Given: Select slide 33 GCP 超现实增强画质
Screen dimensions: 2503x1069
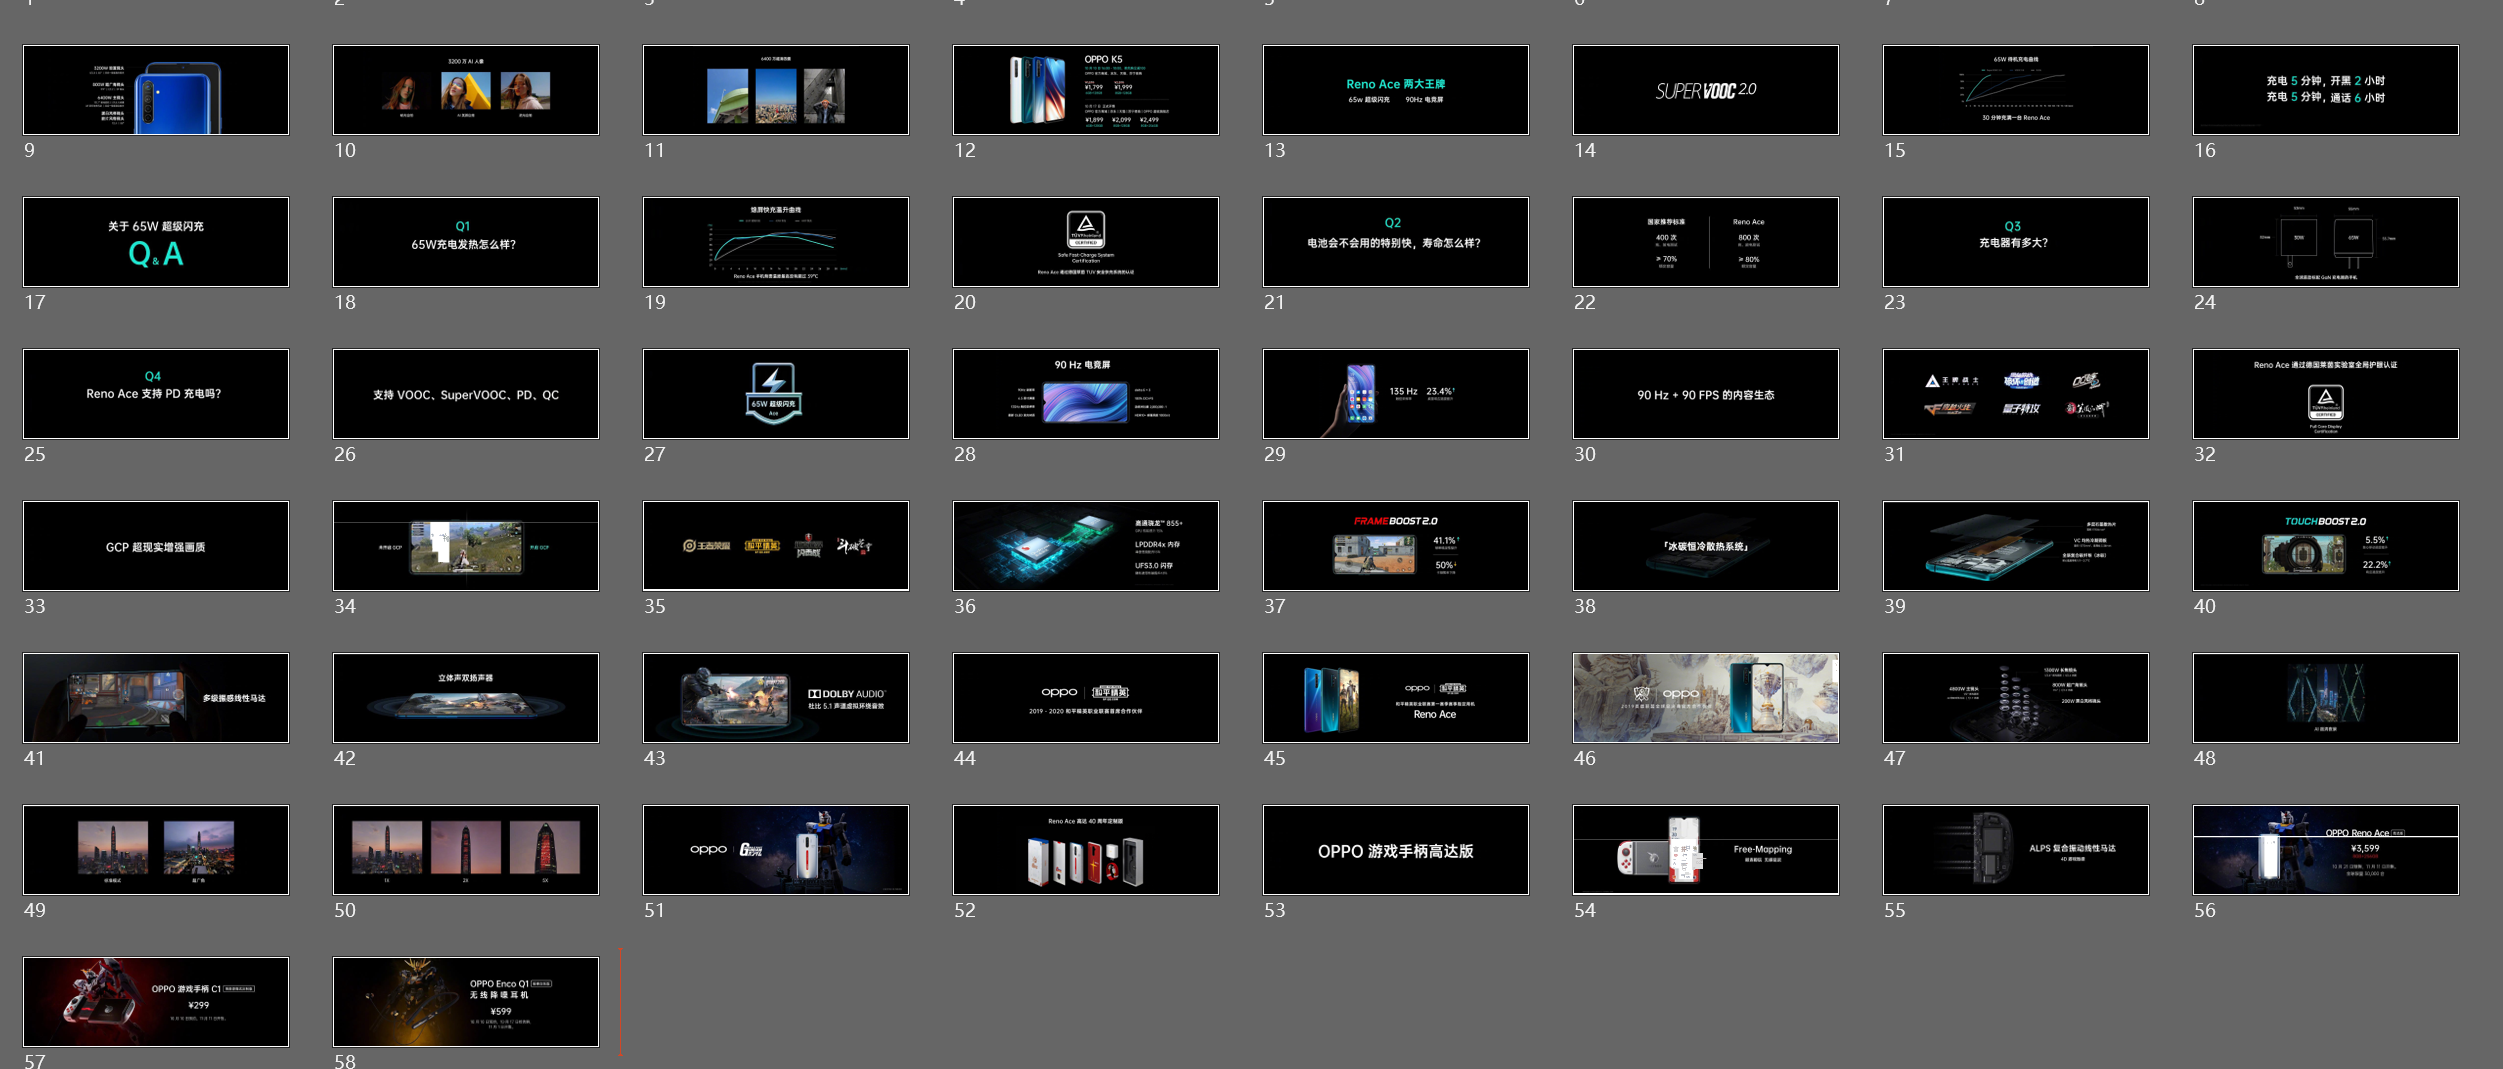Looking at the screenshot, I should 156,546.
